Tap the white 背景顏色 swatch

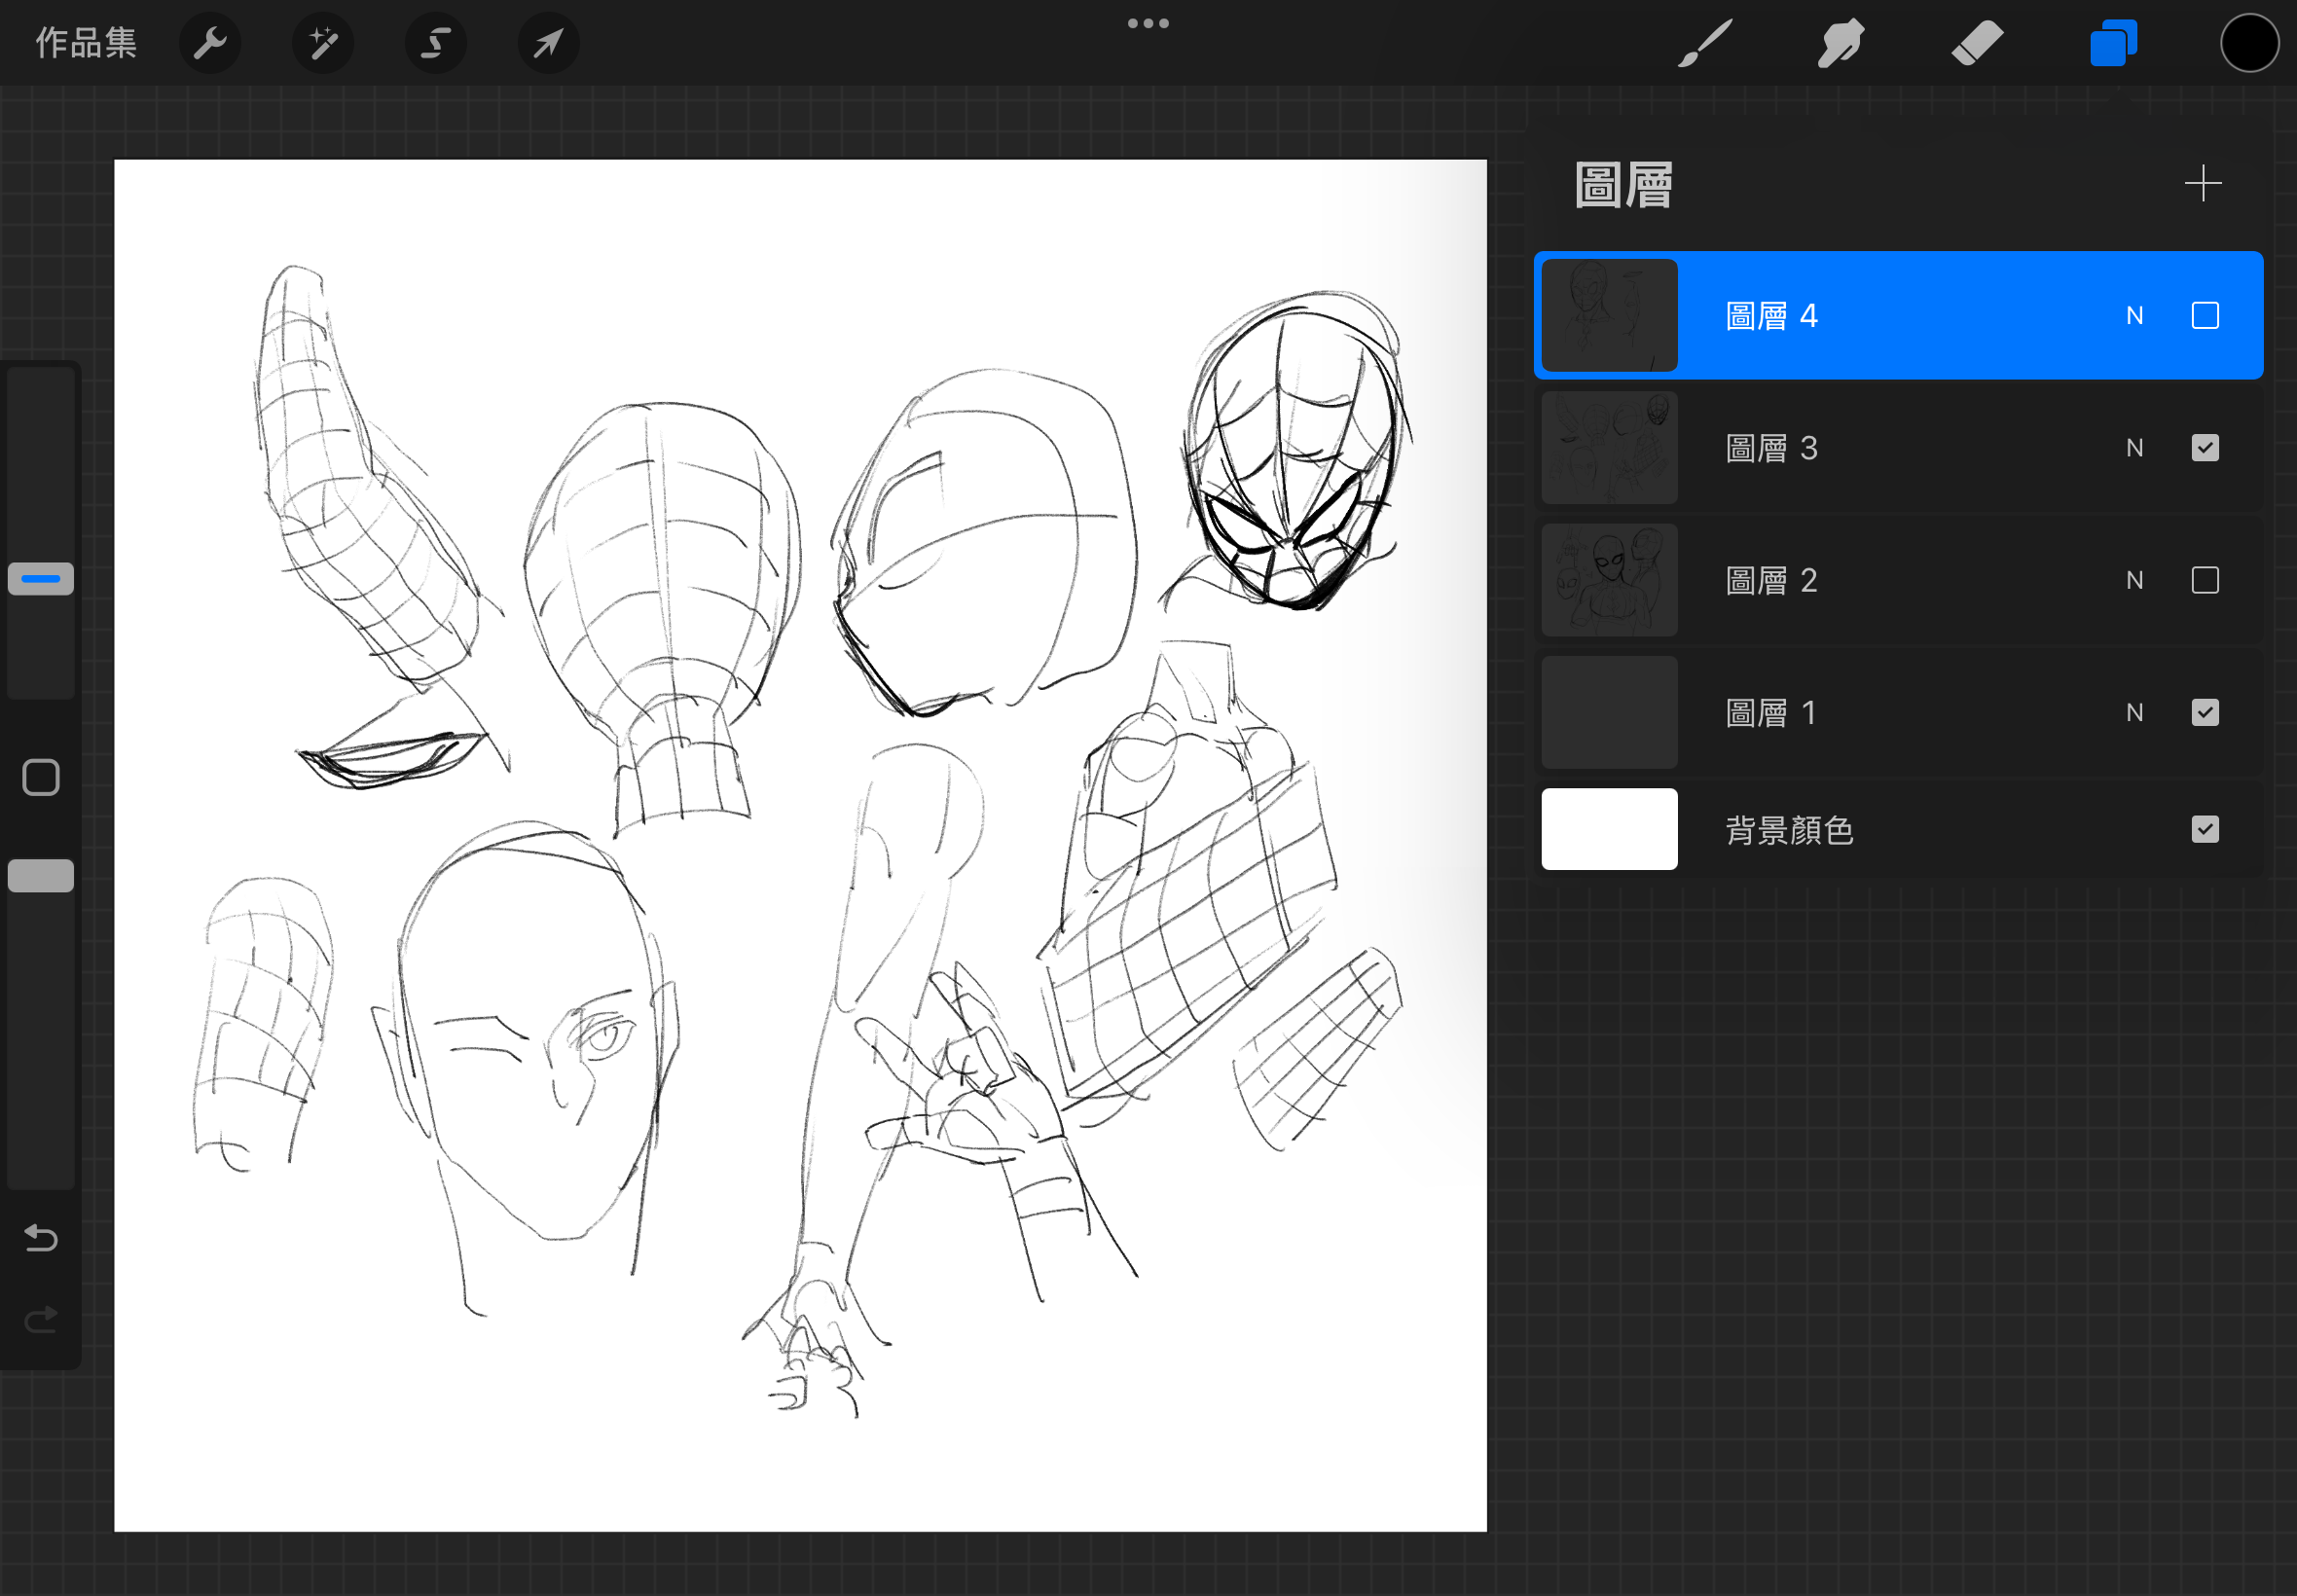(x=1609, y=829)
